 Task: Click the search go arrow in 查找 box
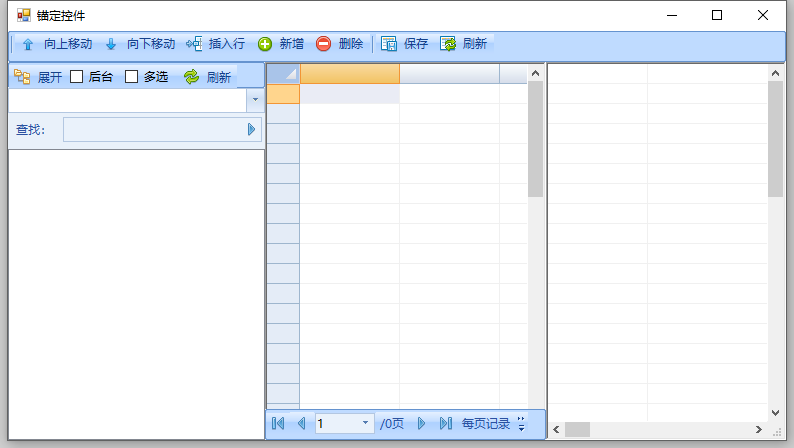coord(251,130)
